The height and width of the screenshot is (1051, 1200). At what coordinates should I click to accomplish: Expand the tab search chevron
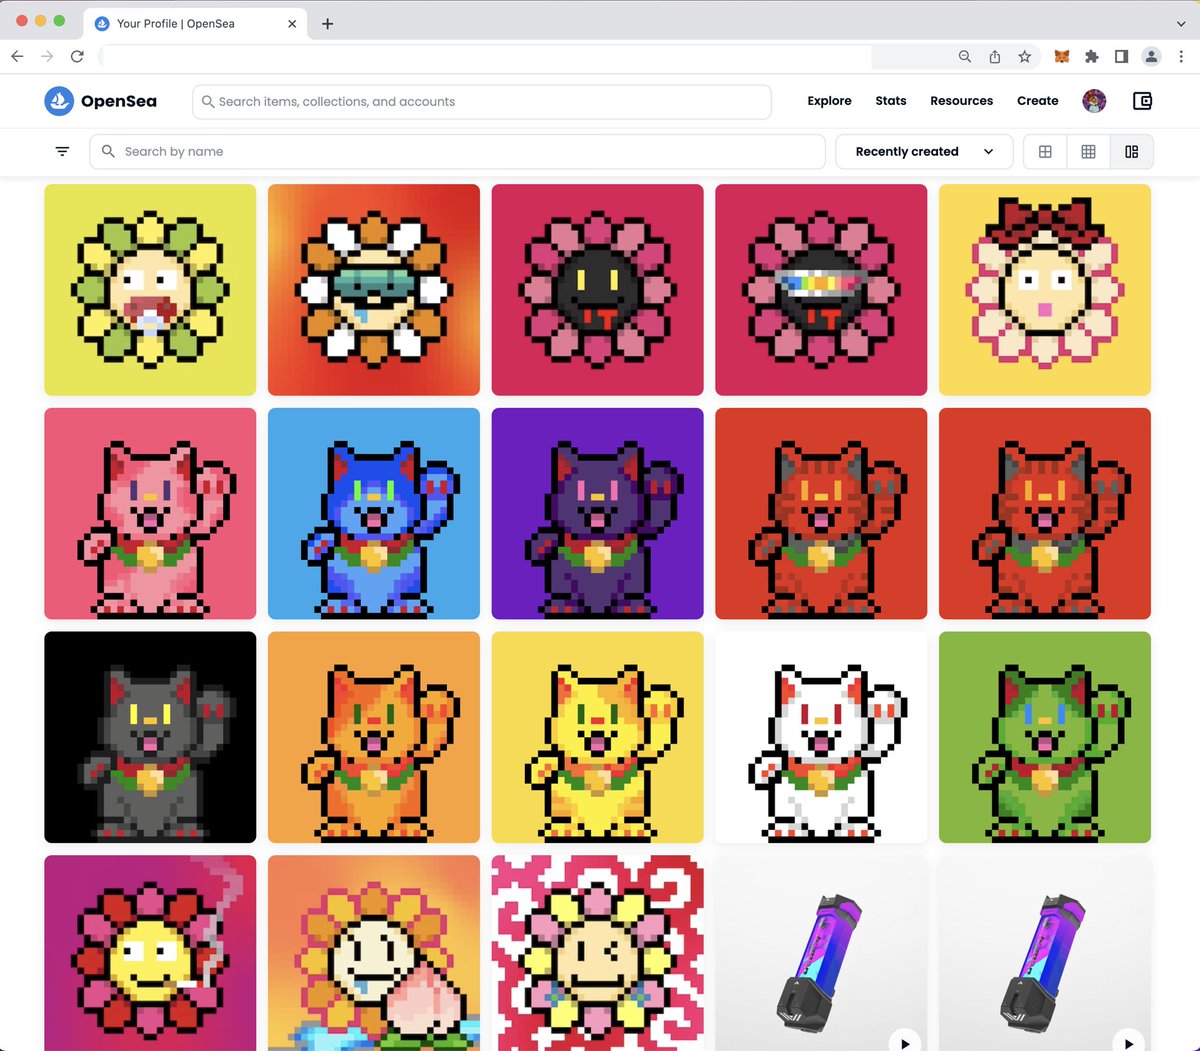1181,23
